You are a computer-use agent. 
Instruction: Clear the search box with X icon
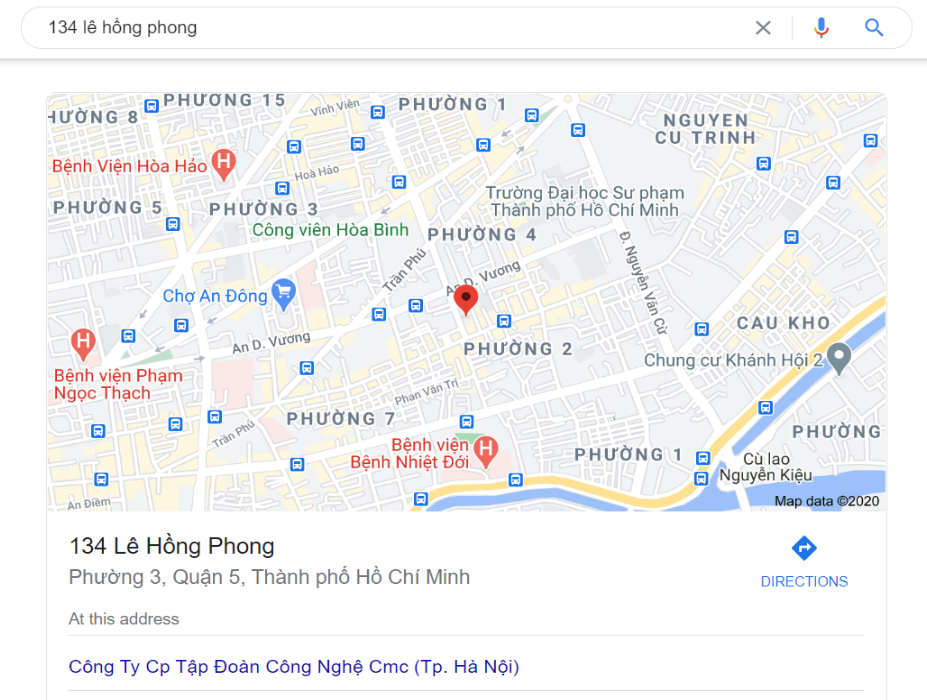point(763,28)
